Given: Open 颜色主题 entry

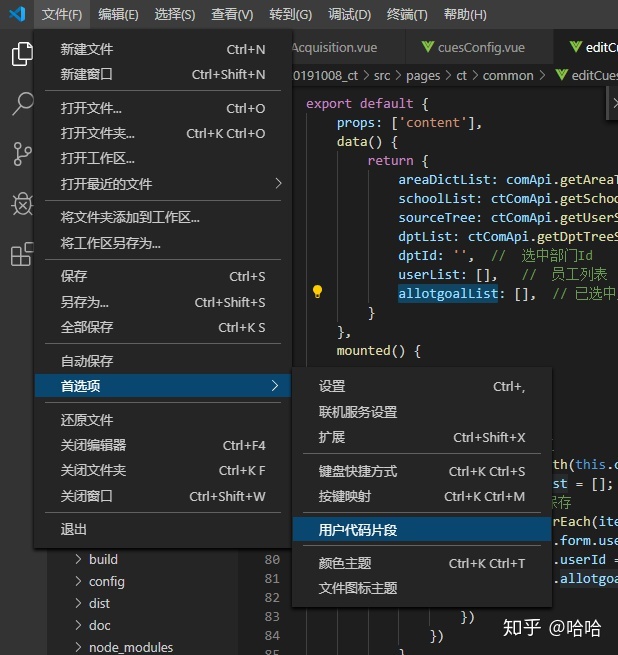Looking at the screenshot, I should pos(422,563).
